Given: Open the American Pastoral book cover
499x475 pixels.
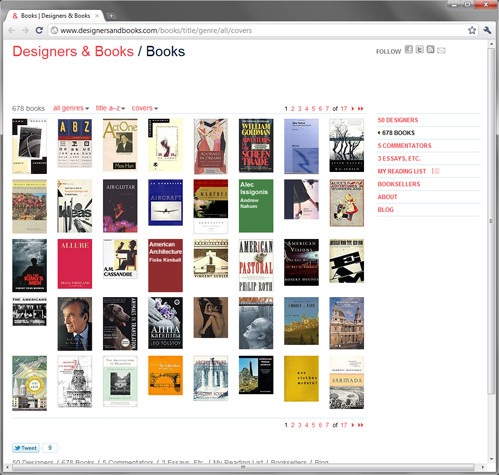Looking at the screenshot, I should pyautogui.click(x=256, y=265).
